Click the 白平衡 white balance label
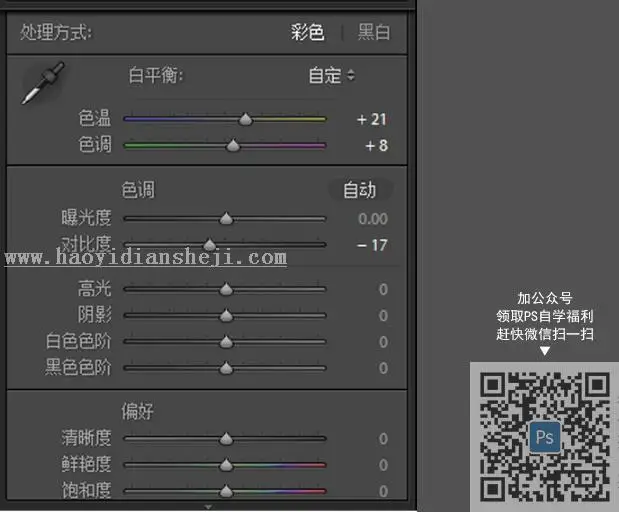The width and height of the screenshot is (619, 512). [x=156, y=75]
